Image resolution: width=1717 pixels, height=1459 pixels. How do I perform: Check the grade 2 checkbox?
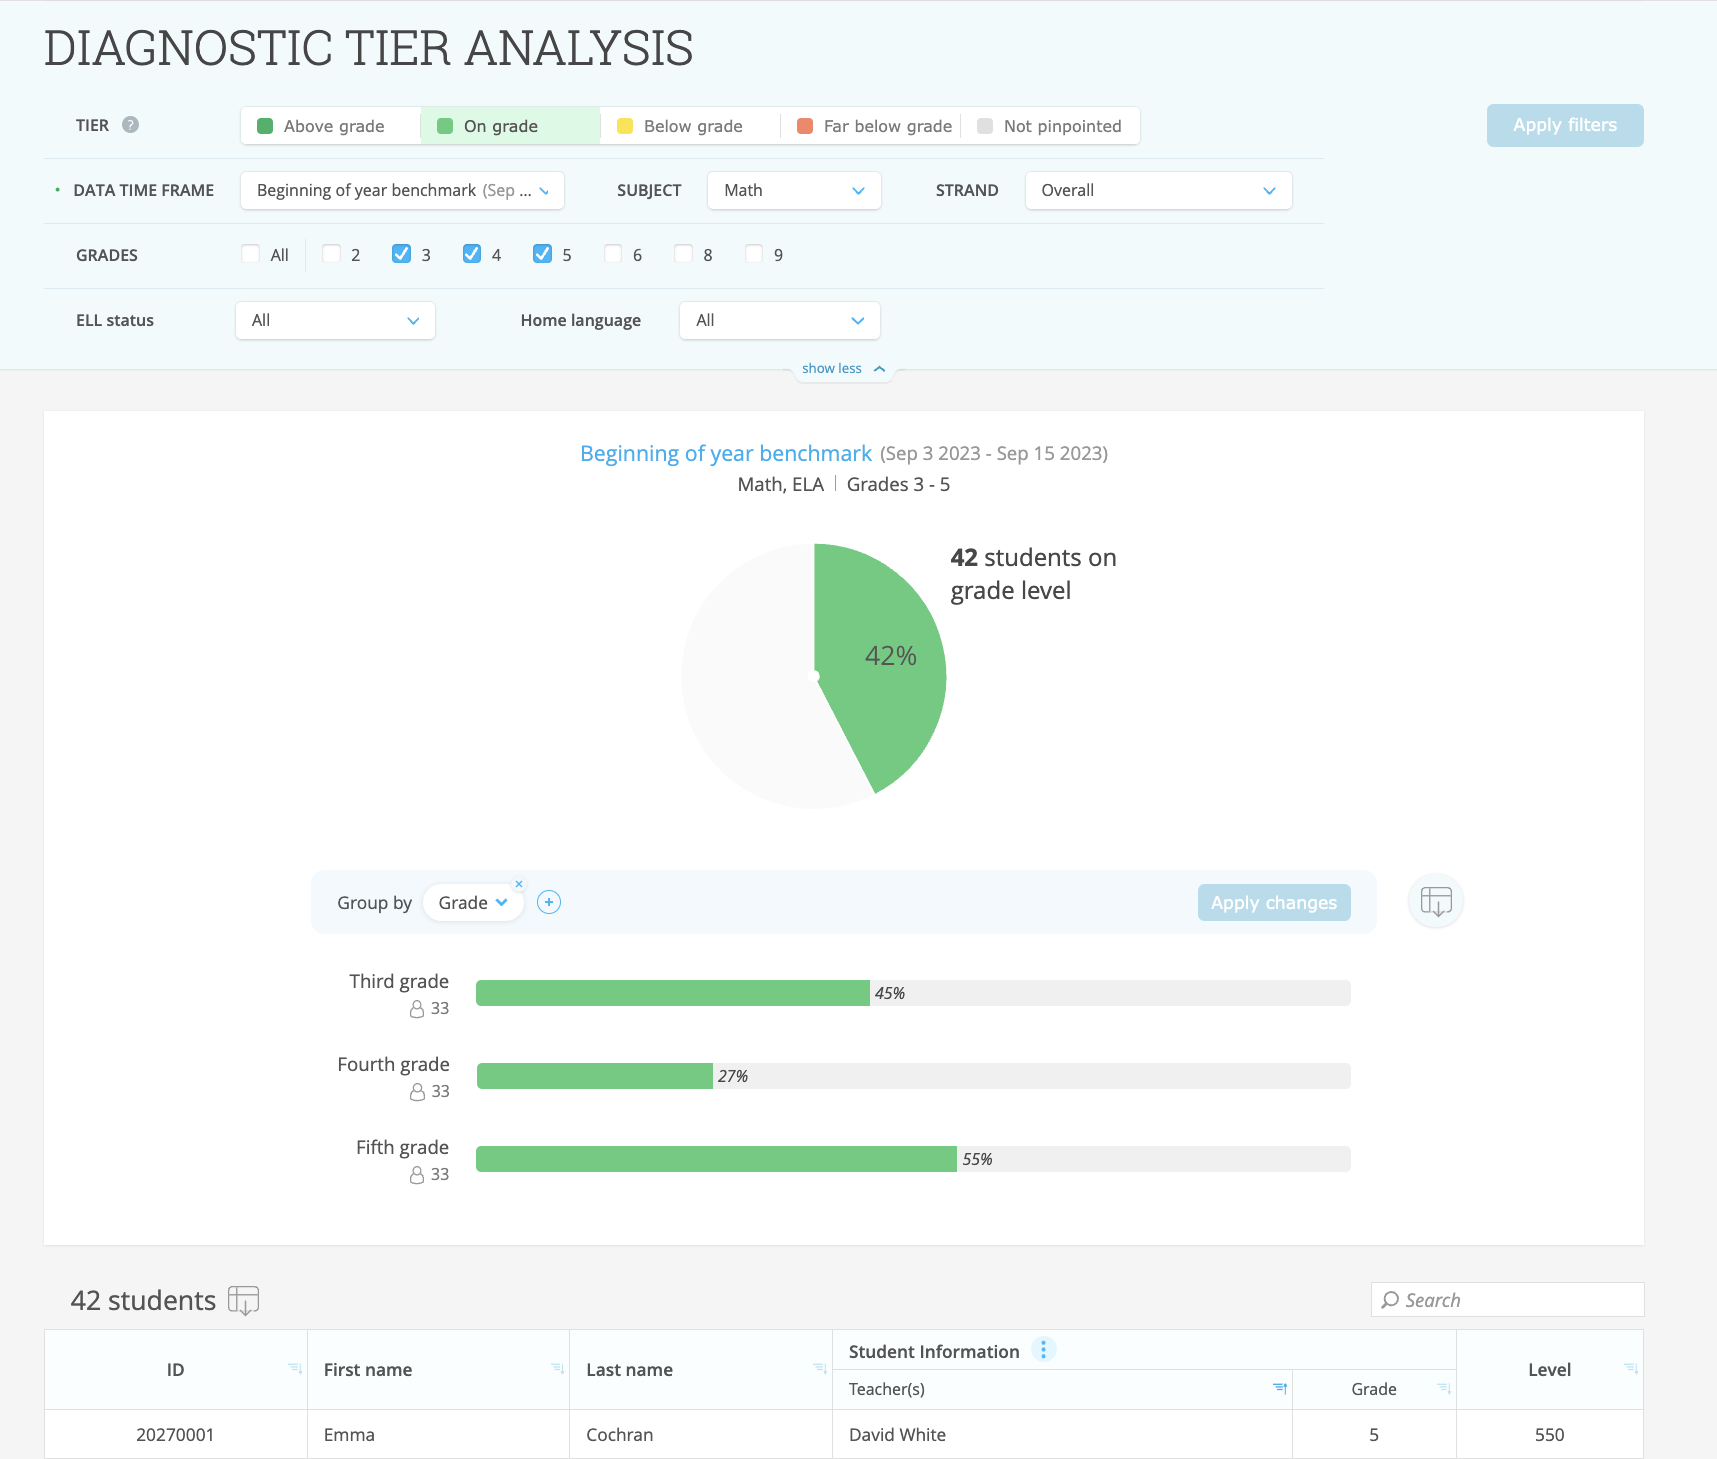click(x=332, y=254)
